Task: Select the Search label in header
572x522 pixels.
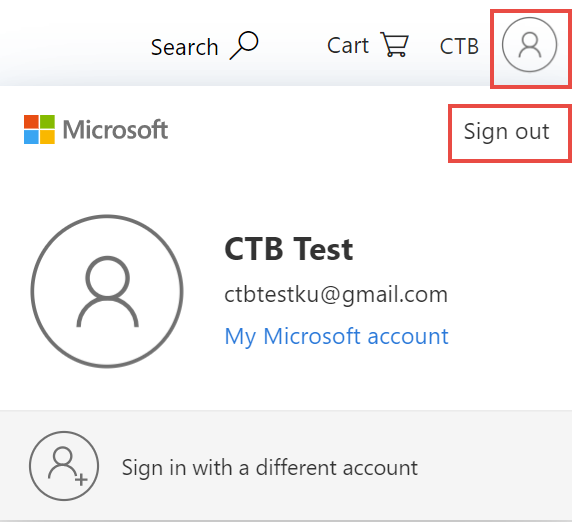Action: 185,47
